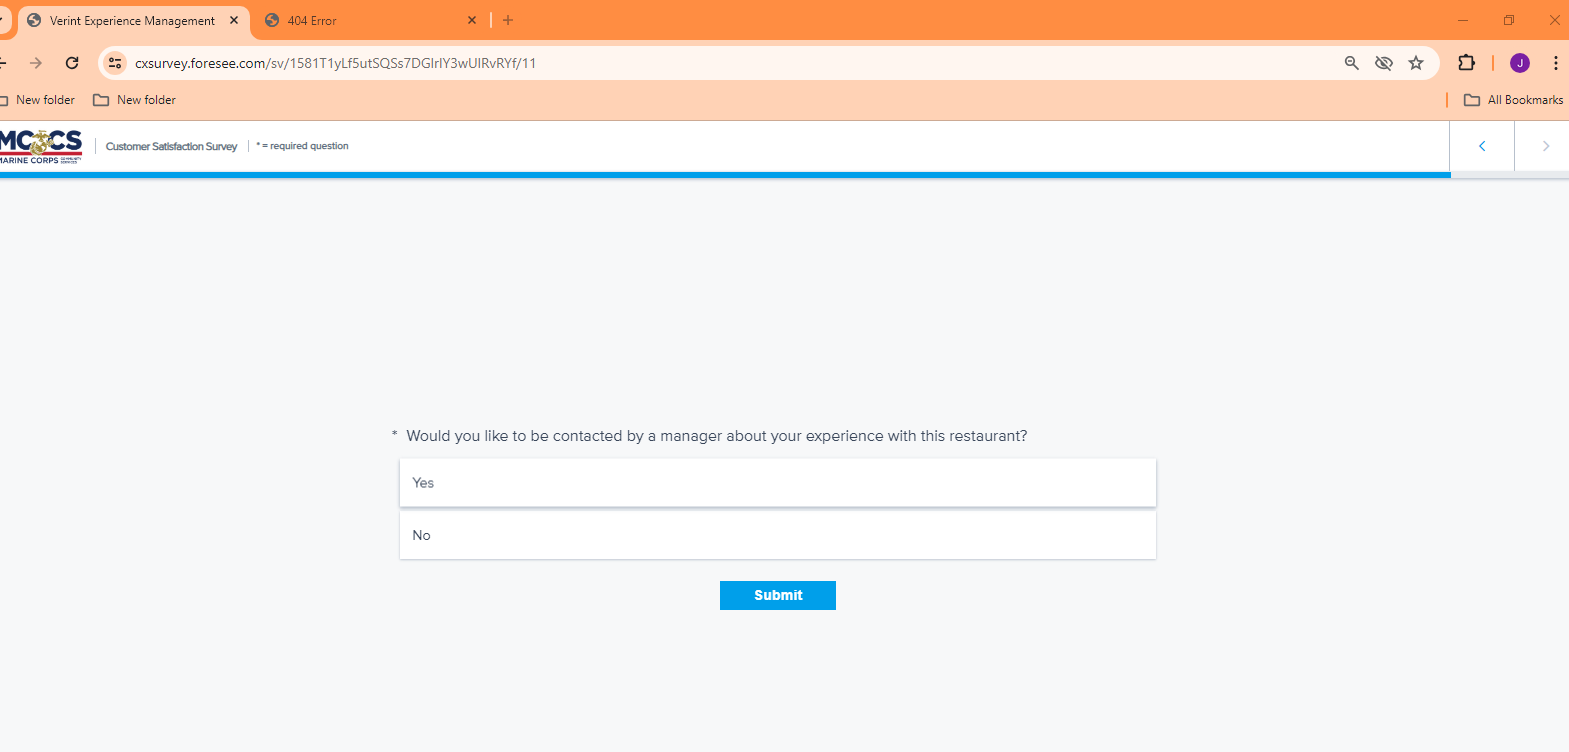The width and height of the screenshot is (1569, 752).
Task: Click the MCCS Marine Corps logo
Action: pyautogui.click(x=41, y=146)
